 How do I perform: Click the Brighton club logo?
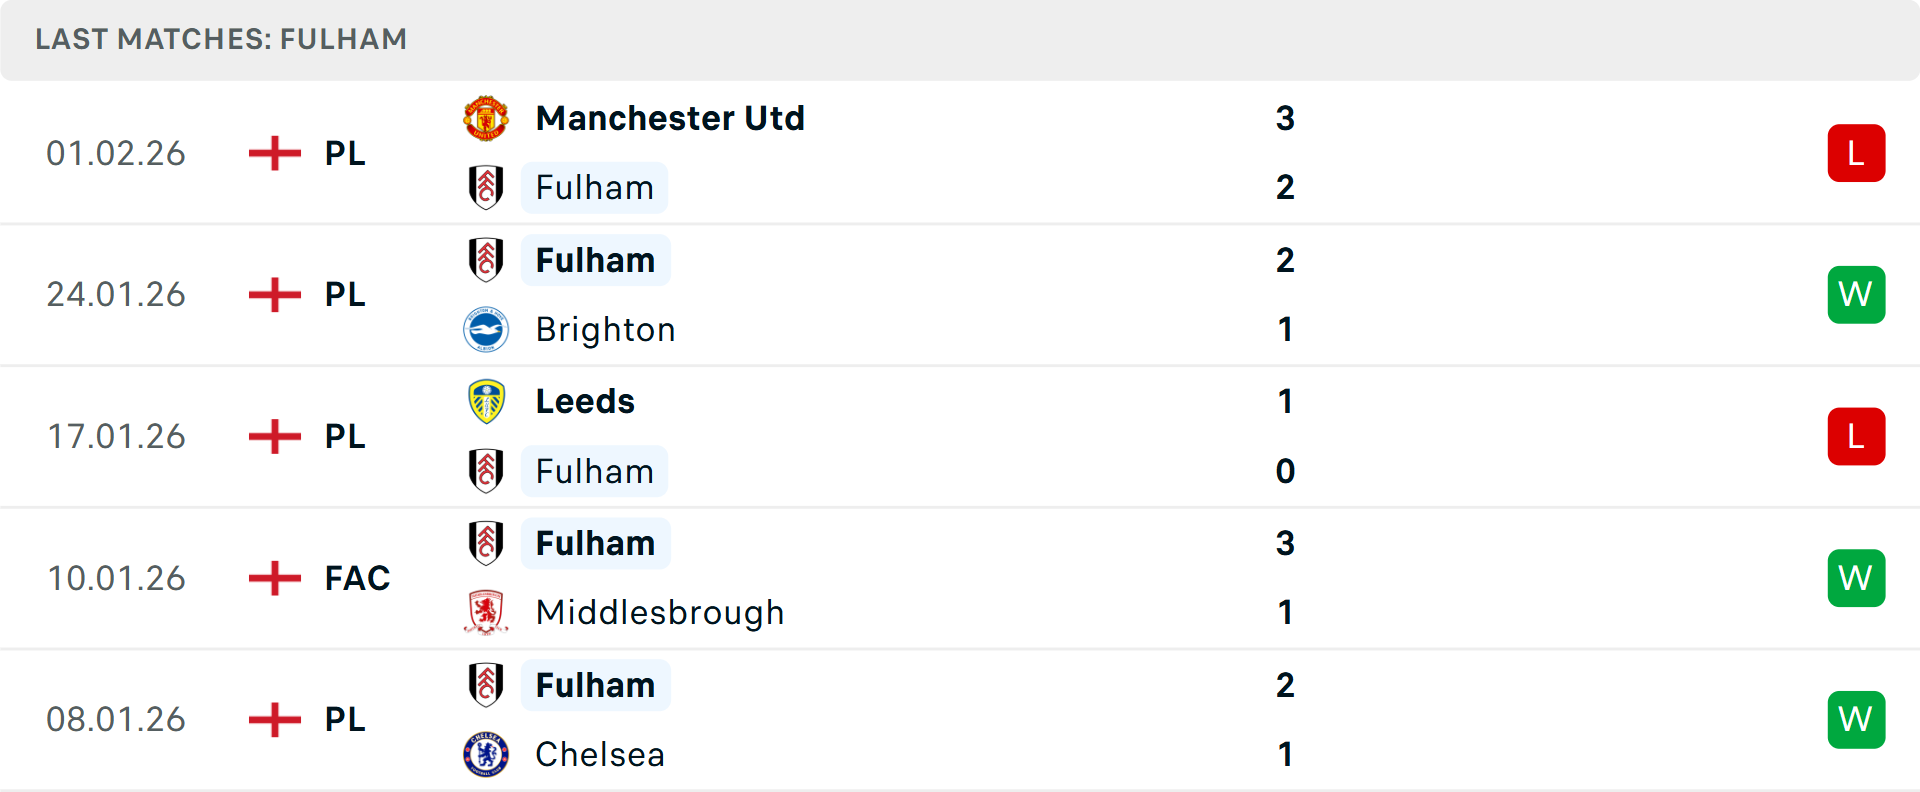pos(486,329)
